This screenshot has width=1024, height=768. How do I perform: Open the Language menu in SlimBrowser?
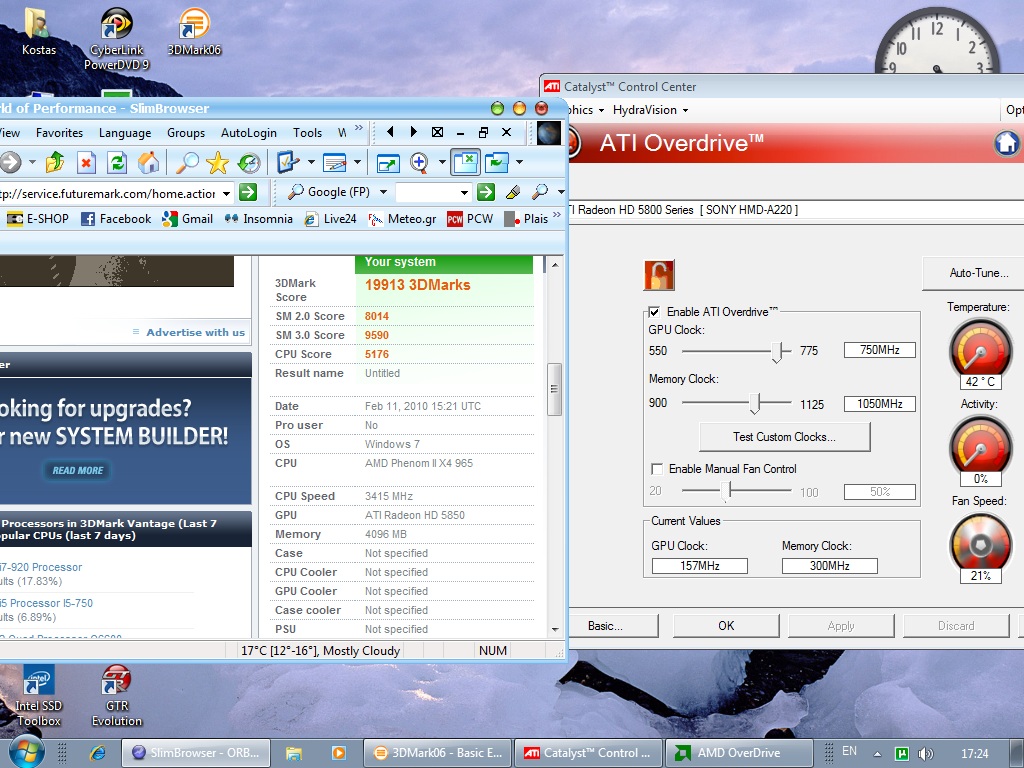click(x=125, y=133)
